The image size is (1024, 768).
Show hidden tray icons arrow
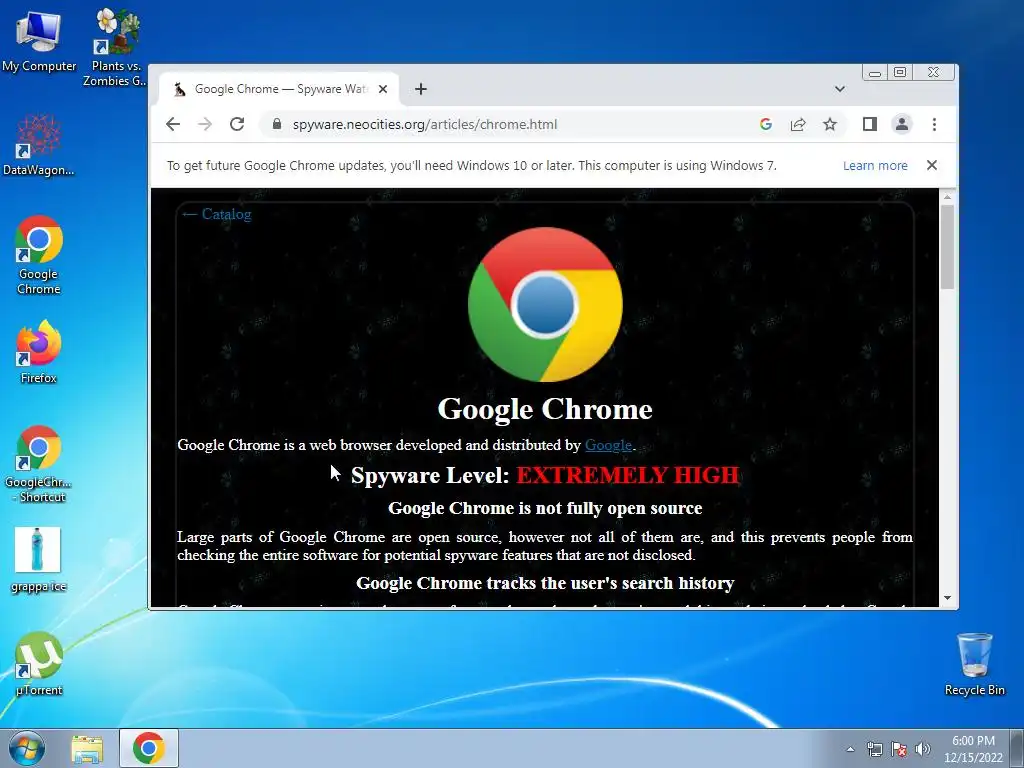coord(850,749)
